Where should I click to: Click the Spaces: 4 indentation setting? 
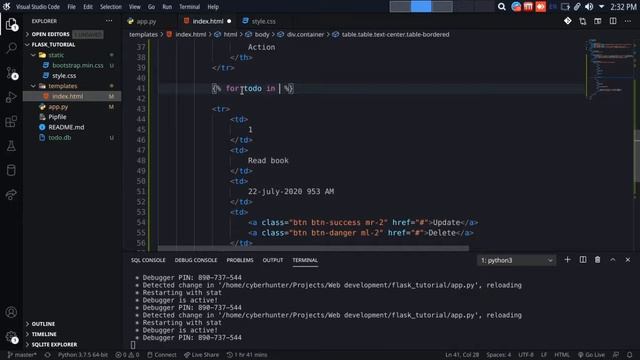(x=498, y=355)
